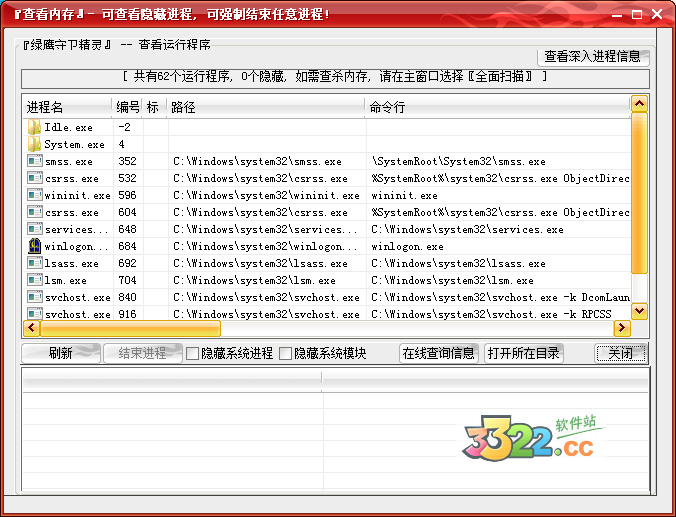Click command line \SystemRoot\System32\smss.exe
Screen dimensions: 676x517
pos(459,162)
